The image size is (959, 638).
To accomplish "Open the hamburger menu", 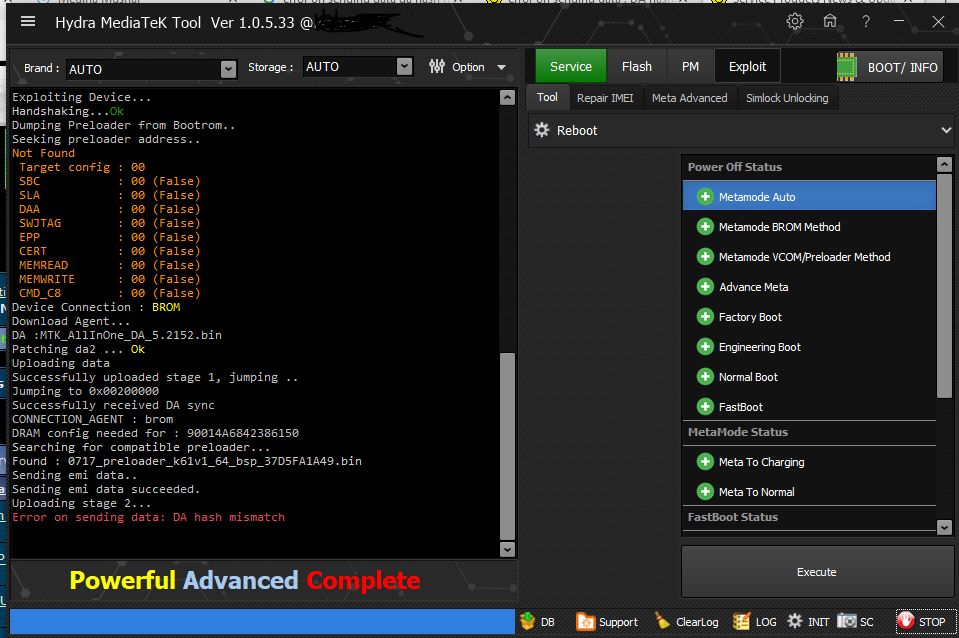I will coord(28,22).
